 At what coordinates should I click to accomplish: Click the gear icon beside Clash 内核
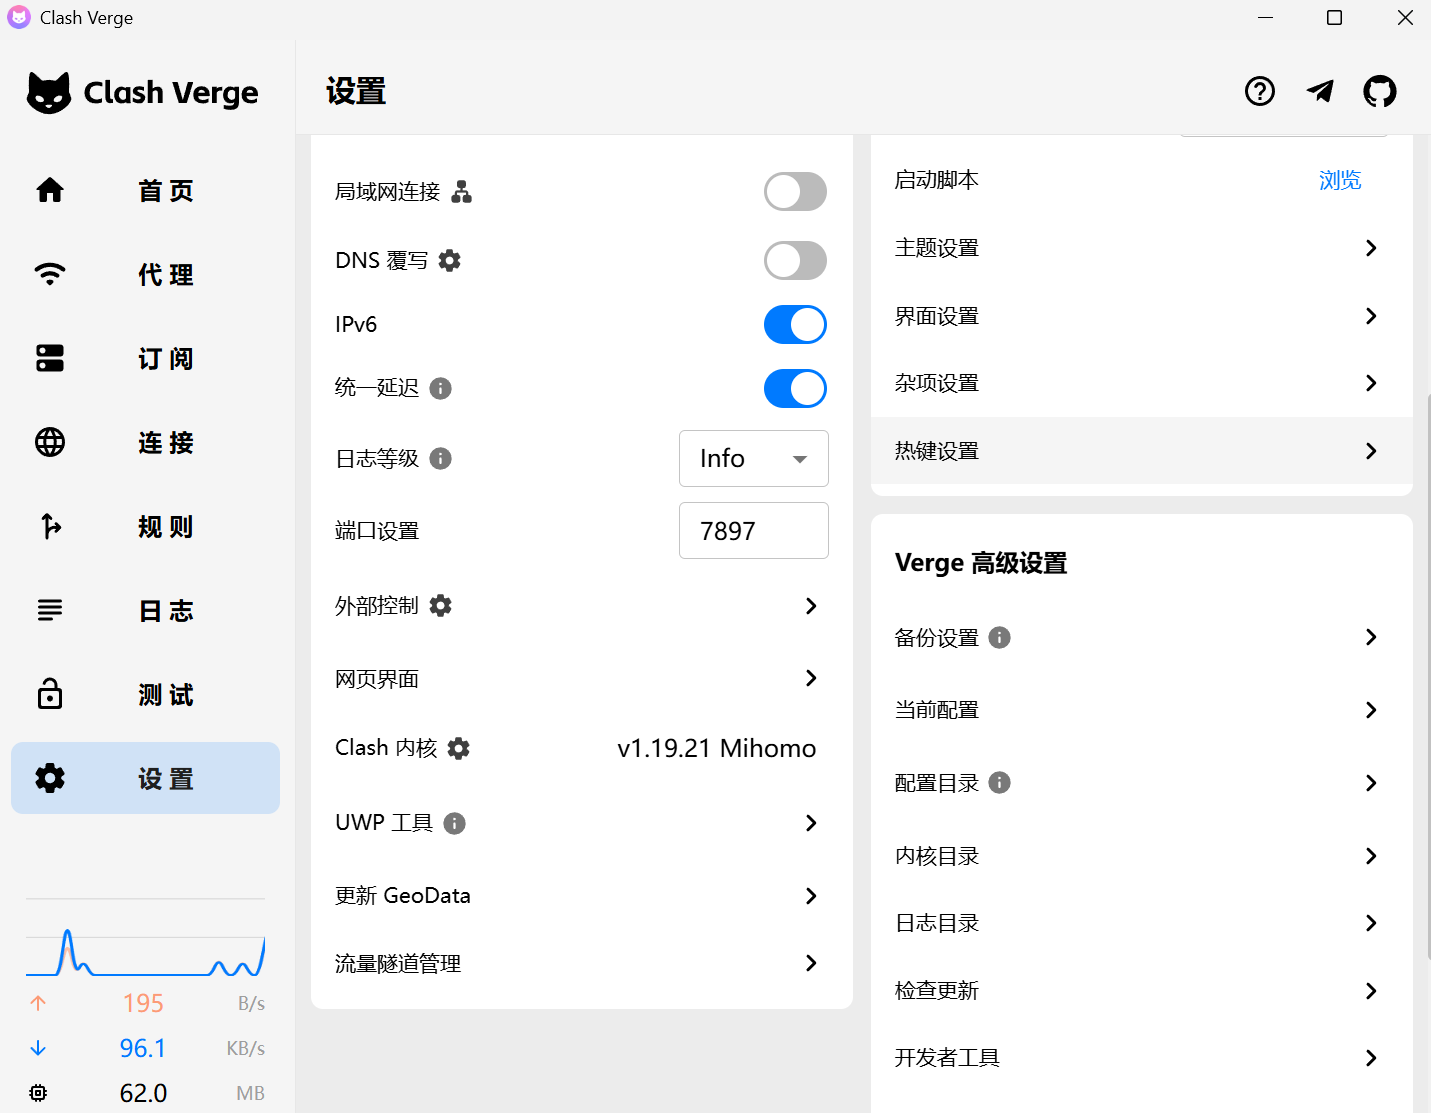click(458, 749)
